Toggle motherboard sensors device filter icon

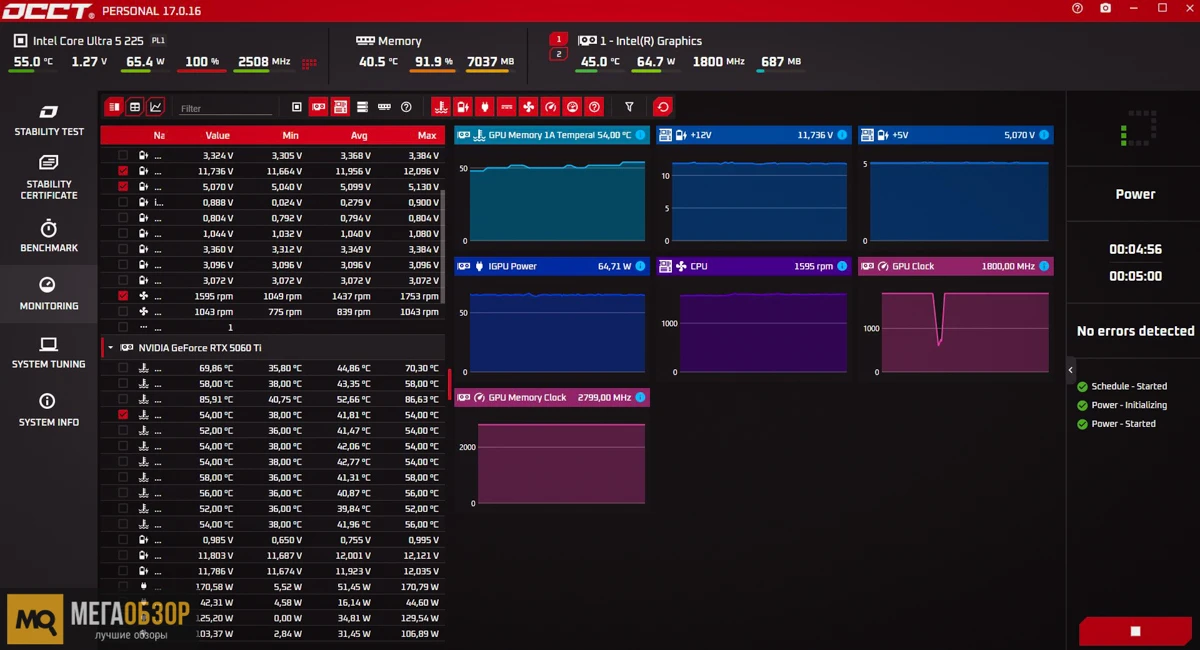pyautogui.click(x=340, y=107)
